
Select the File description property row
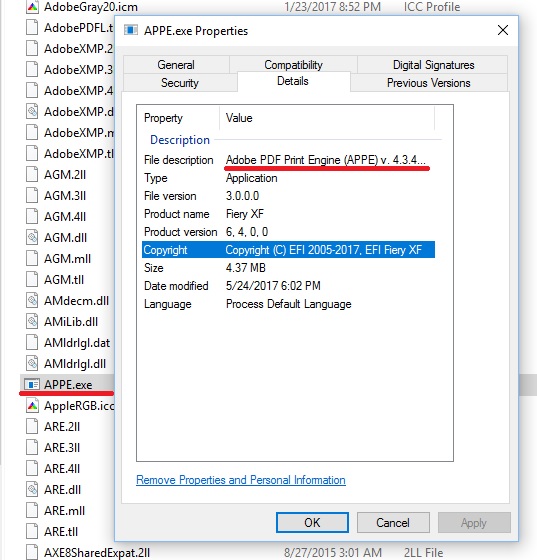click(x=288, y=160)
